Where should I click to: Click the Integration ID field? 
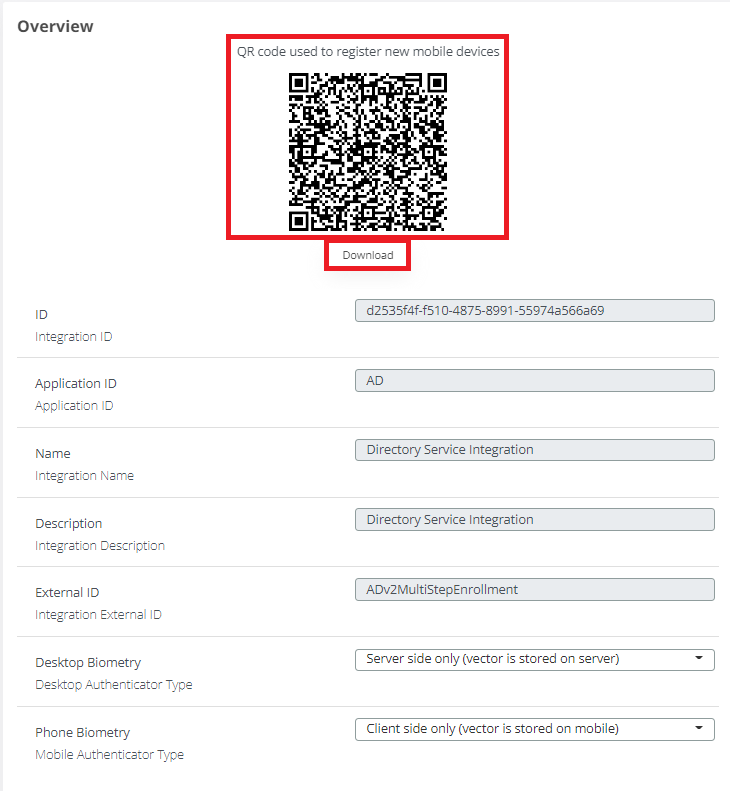coord(534,310)
